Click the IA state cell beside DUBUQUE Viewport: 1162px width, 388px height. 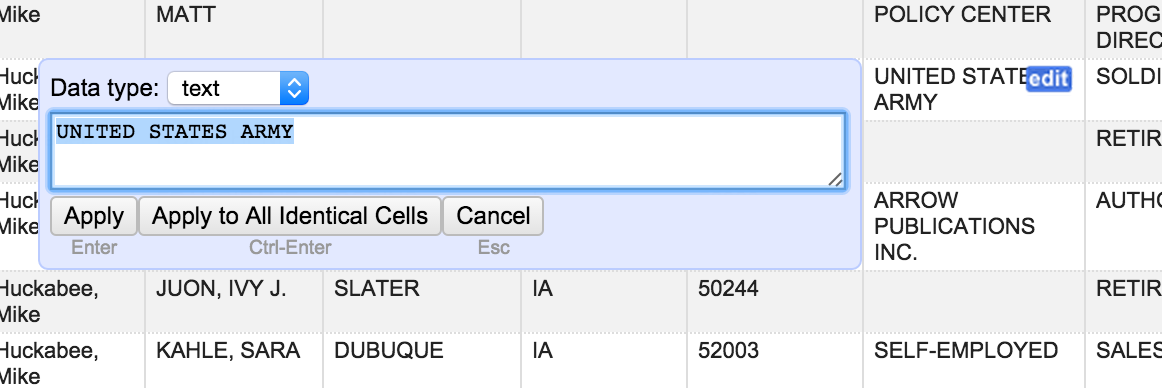click(x=603, y=361)
